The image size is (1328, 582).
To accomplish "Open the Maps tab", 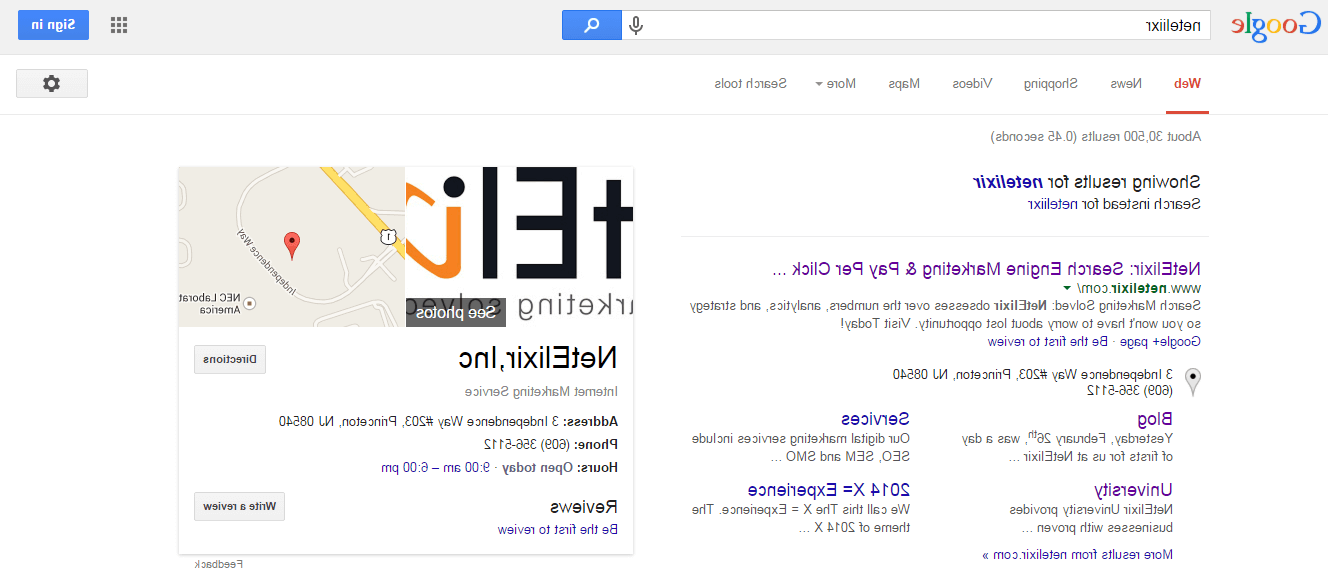I will tap(904, 84).
